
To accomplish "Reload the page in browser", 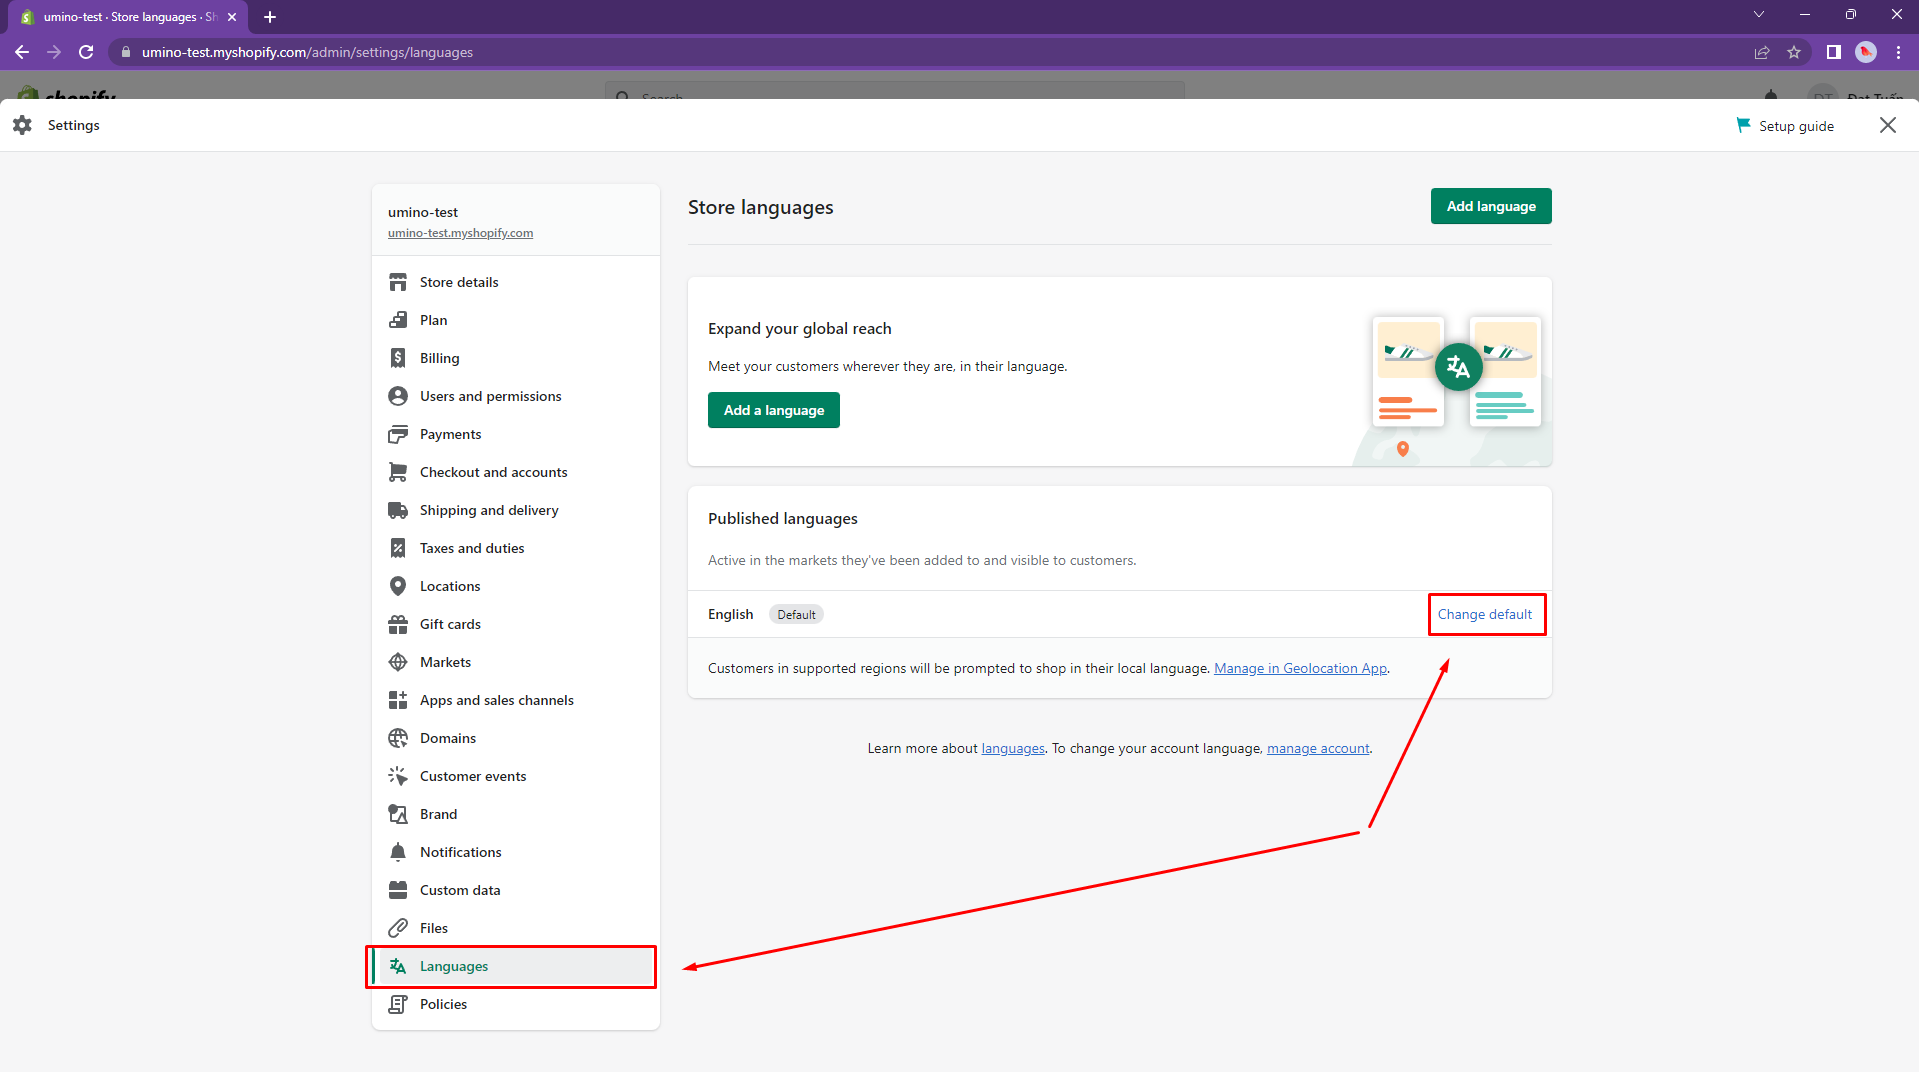I will point(86,52).
